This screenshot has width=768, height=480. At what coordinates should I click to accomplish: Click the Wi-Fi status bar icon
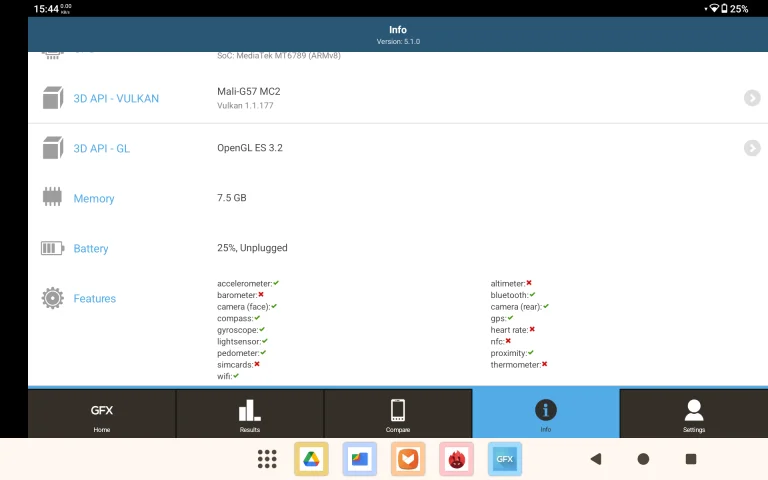click(714, 8)
